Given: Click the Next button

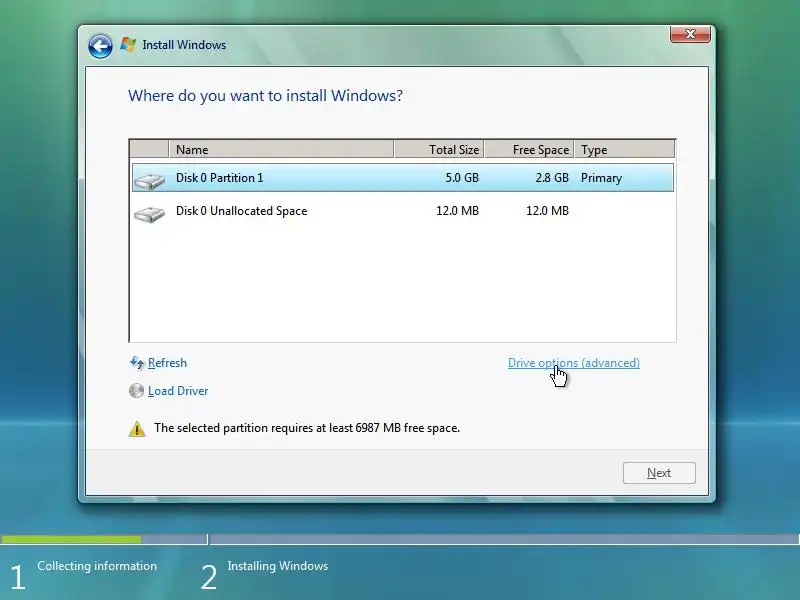Looking at the screenshot, I should [659, 473].
